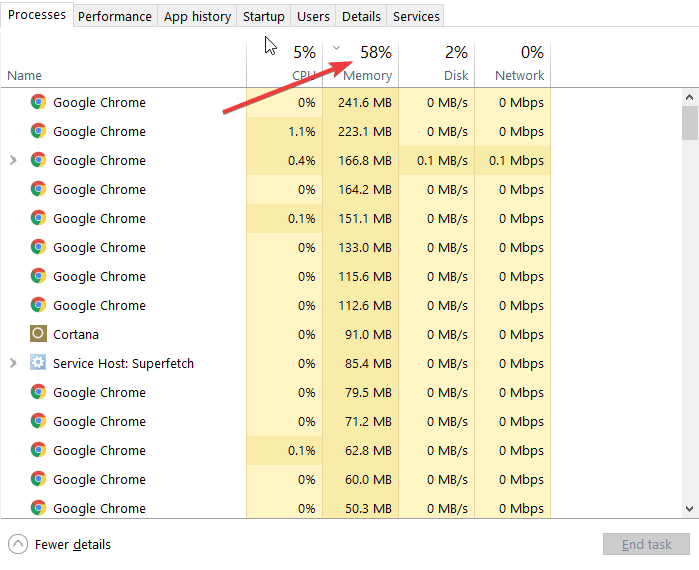Open the App history tab

point(197,16)
